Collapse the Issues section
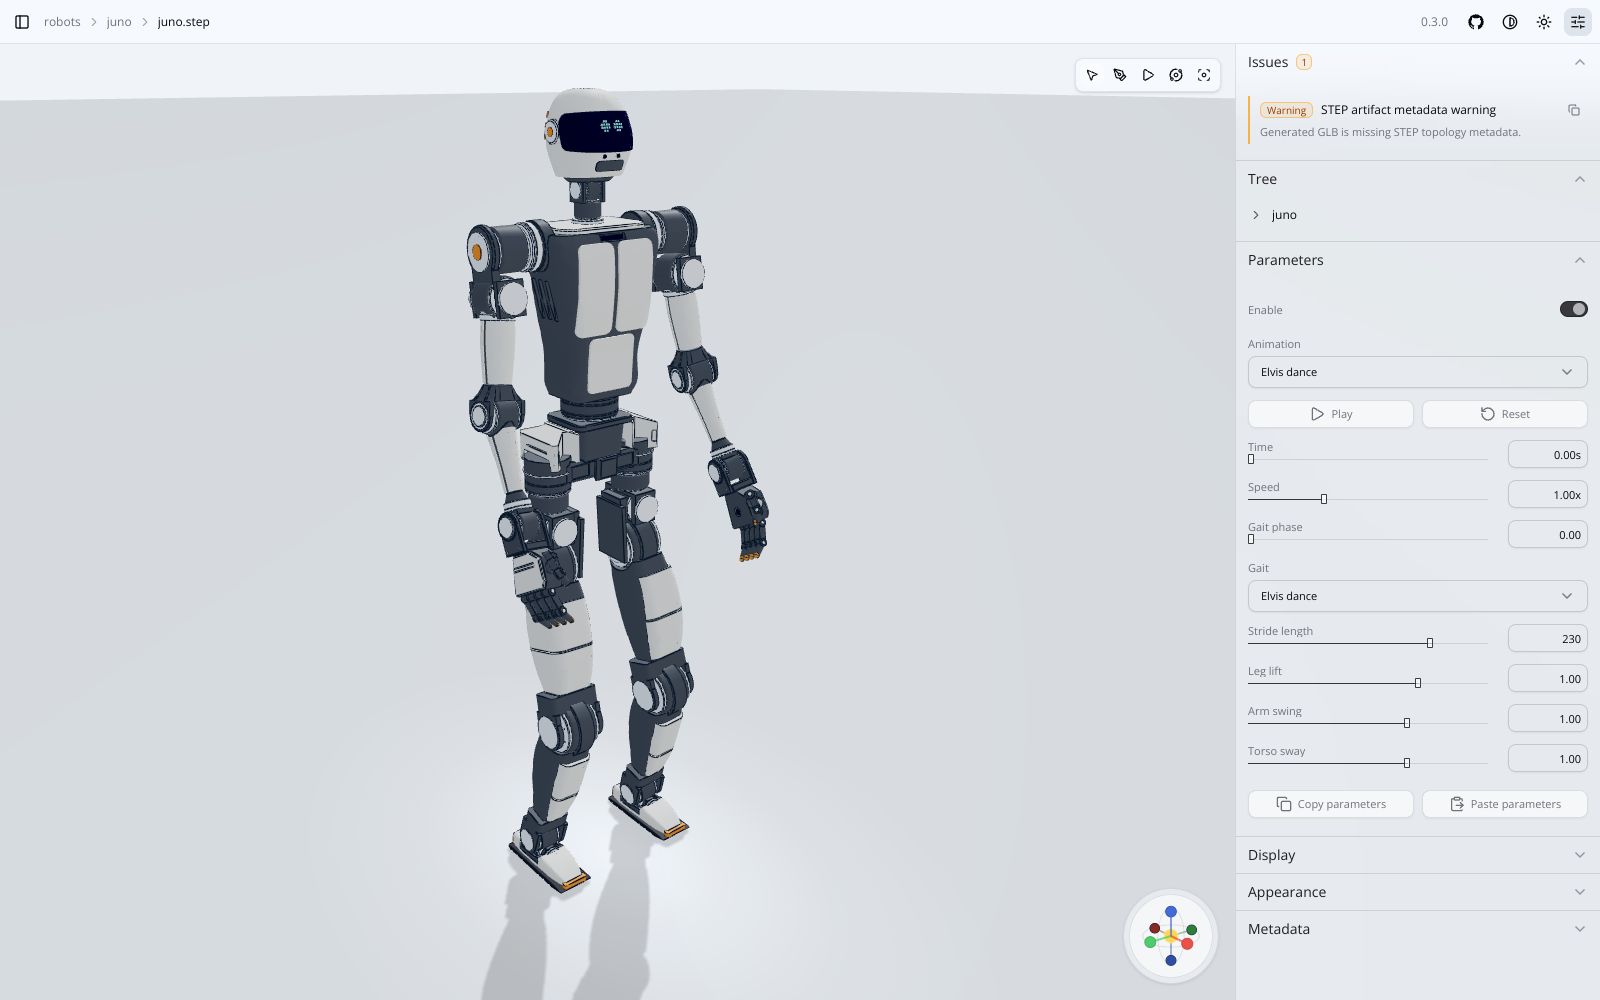 pyautogui.click(x=1580, y=62)
